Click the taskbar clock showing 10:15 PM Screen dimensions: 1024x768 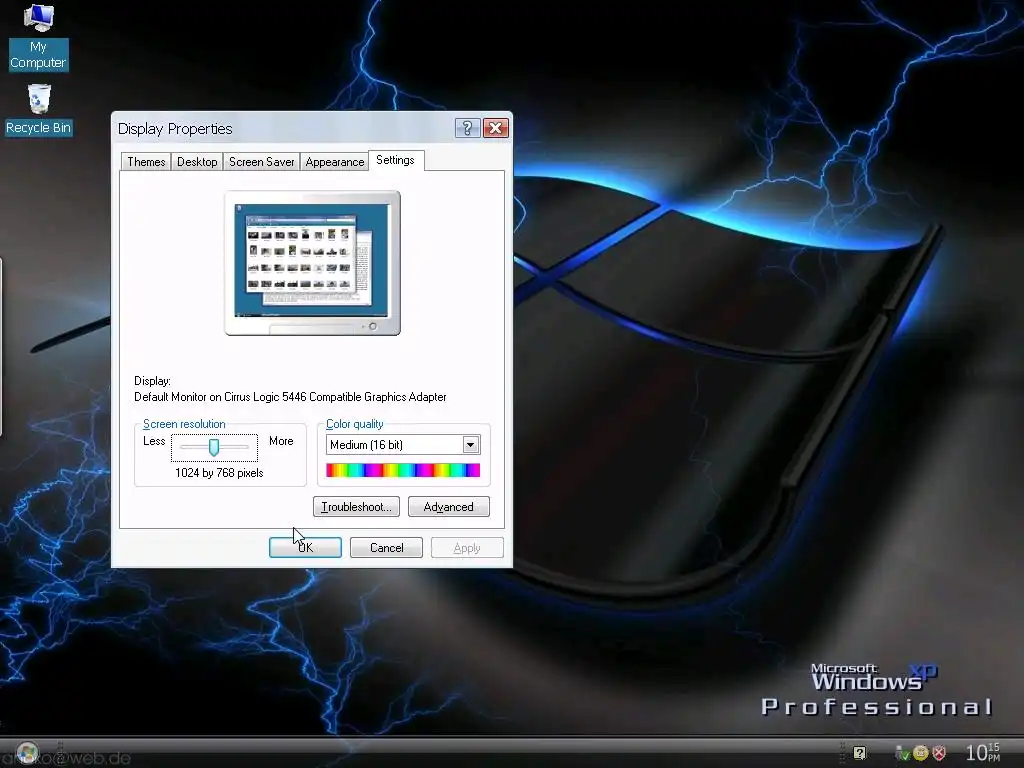click(x=983, y=752)
